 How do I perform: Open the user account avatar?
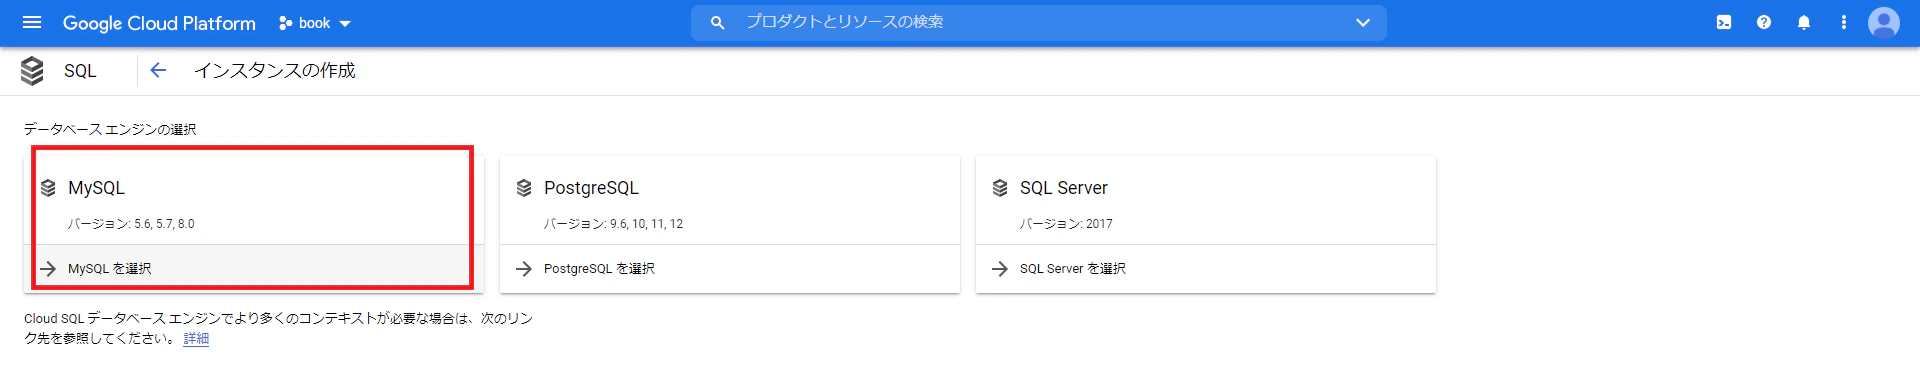(1884, 22)
